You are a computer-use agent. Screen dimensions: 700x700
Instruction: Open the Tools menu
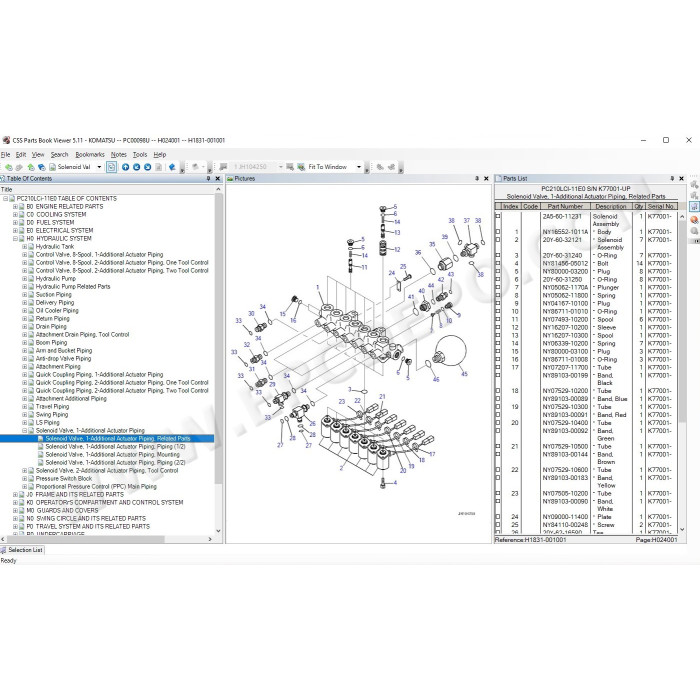tap(140, 154)
